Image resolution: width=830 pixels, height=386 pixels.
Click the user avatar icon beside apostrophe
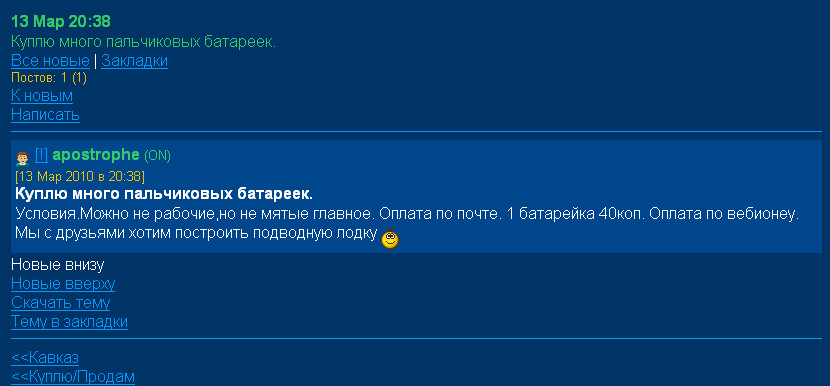[x=22, y=158]
